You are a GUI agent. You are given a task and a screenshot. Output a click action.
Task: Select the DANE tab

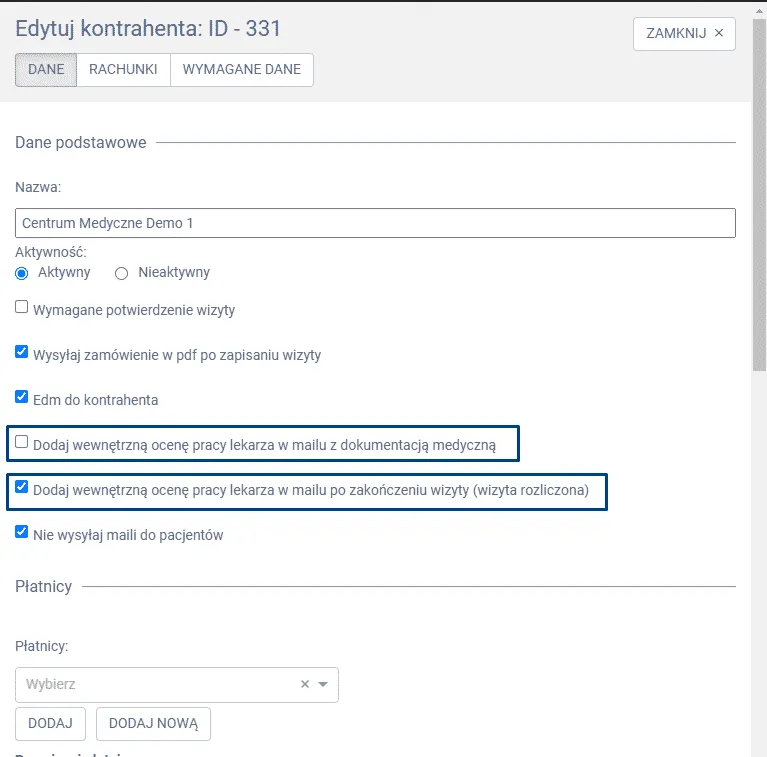tap(46, 70)
